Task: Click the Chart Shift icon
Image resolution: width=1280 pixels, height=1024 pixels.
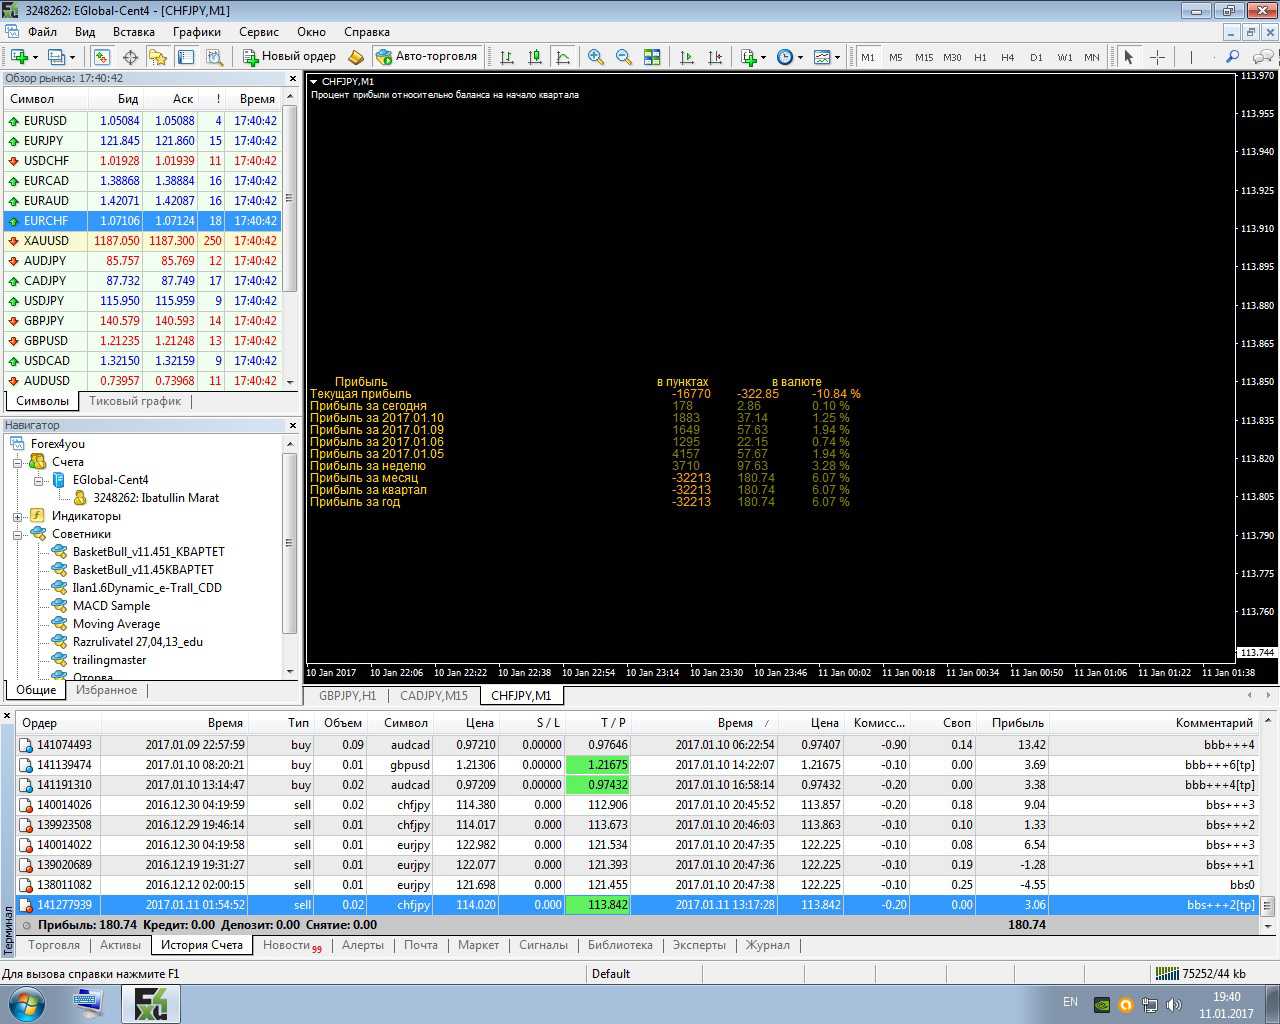Action: (715, 57)
